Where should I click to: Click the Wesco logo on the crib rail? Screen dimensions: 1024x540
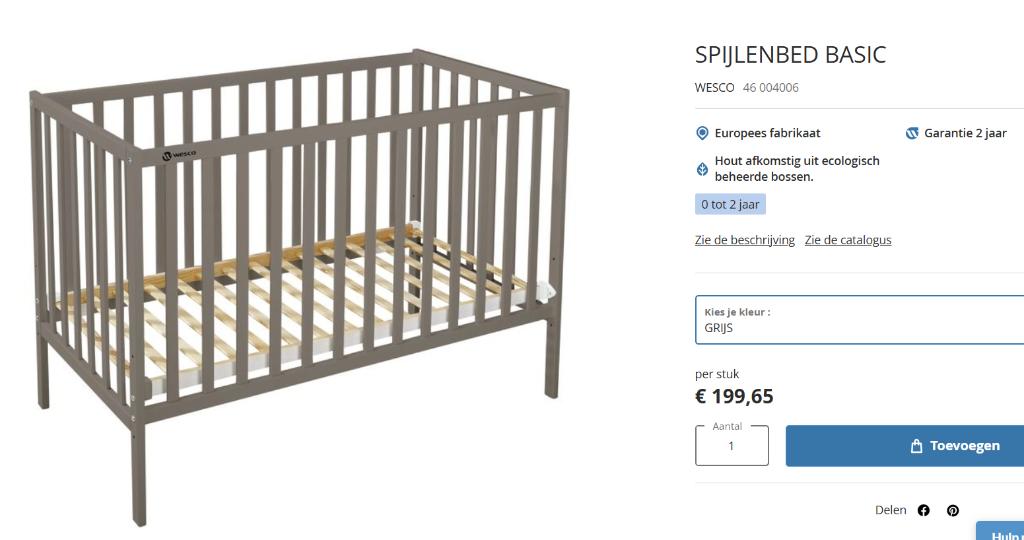pos(179,156)
